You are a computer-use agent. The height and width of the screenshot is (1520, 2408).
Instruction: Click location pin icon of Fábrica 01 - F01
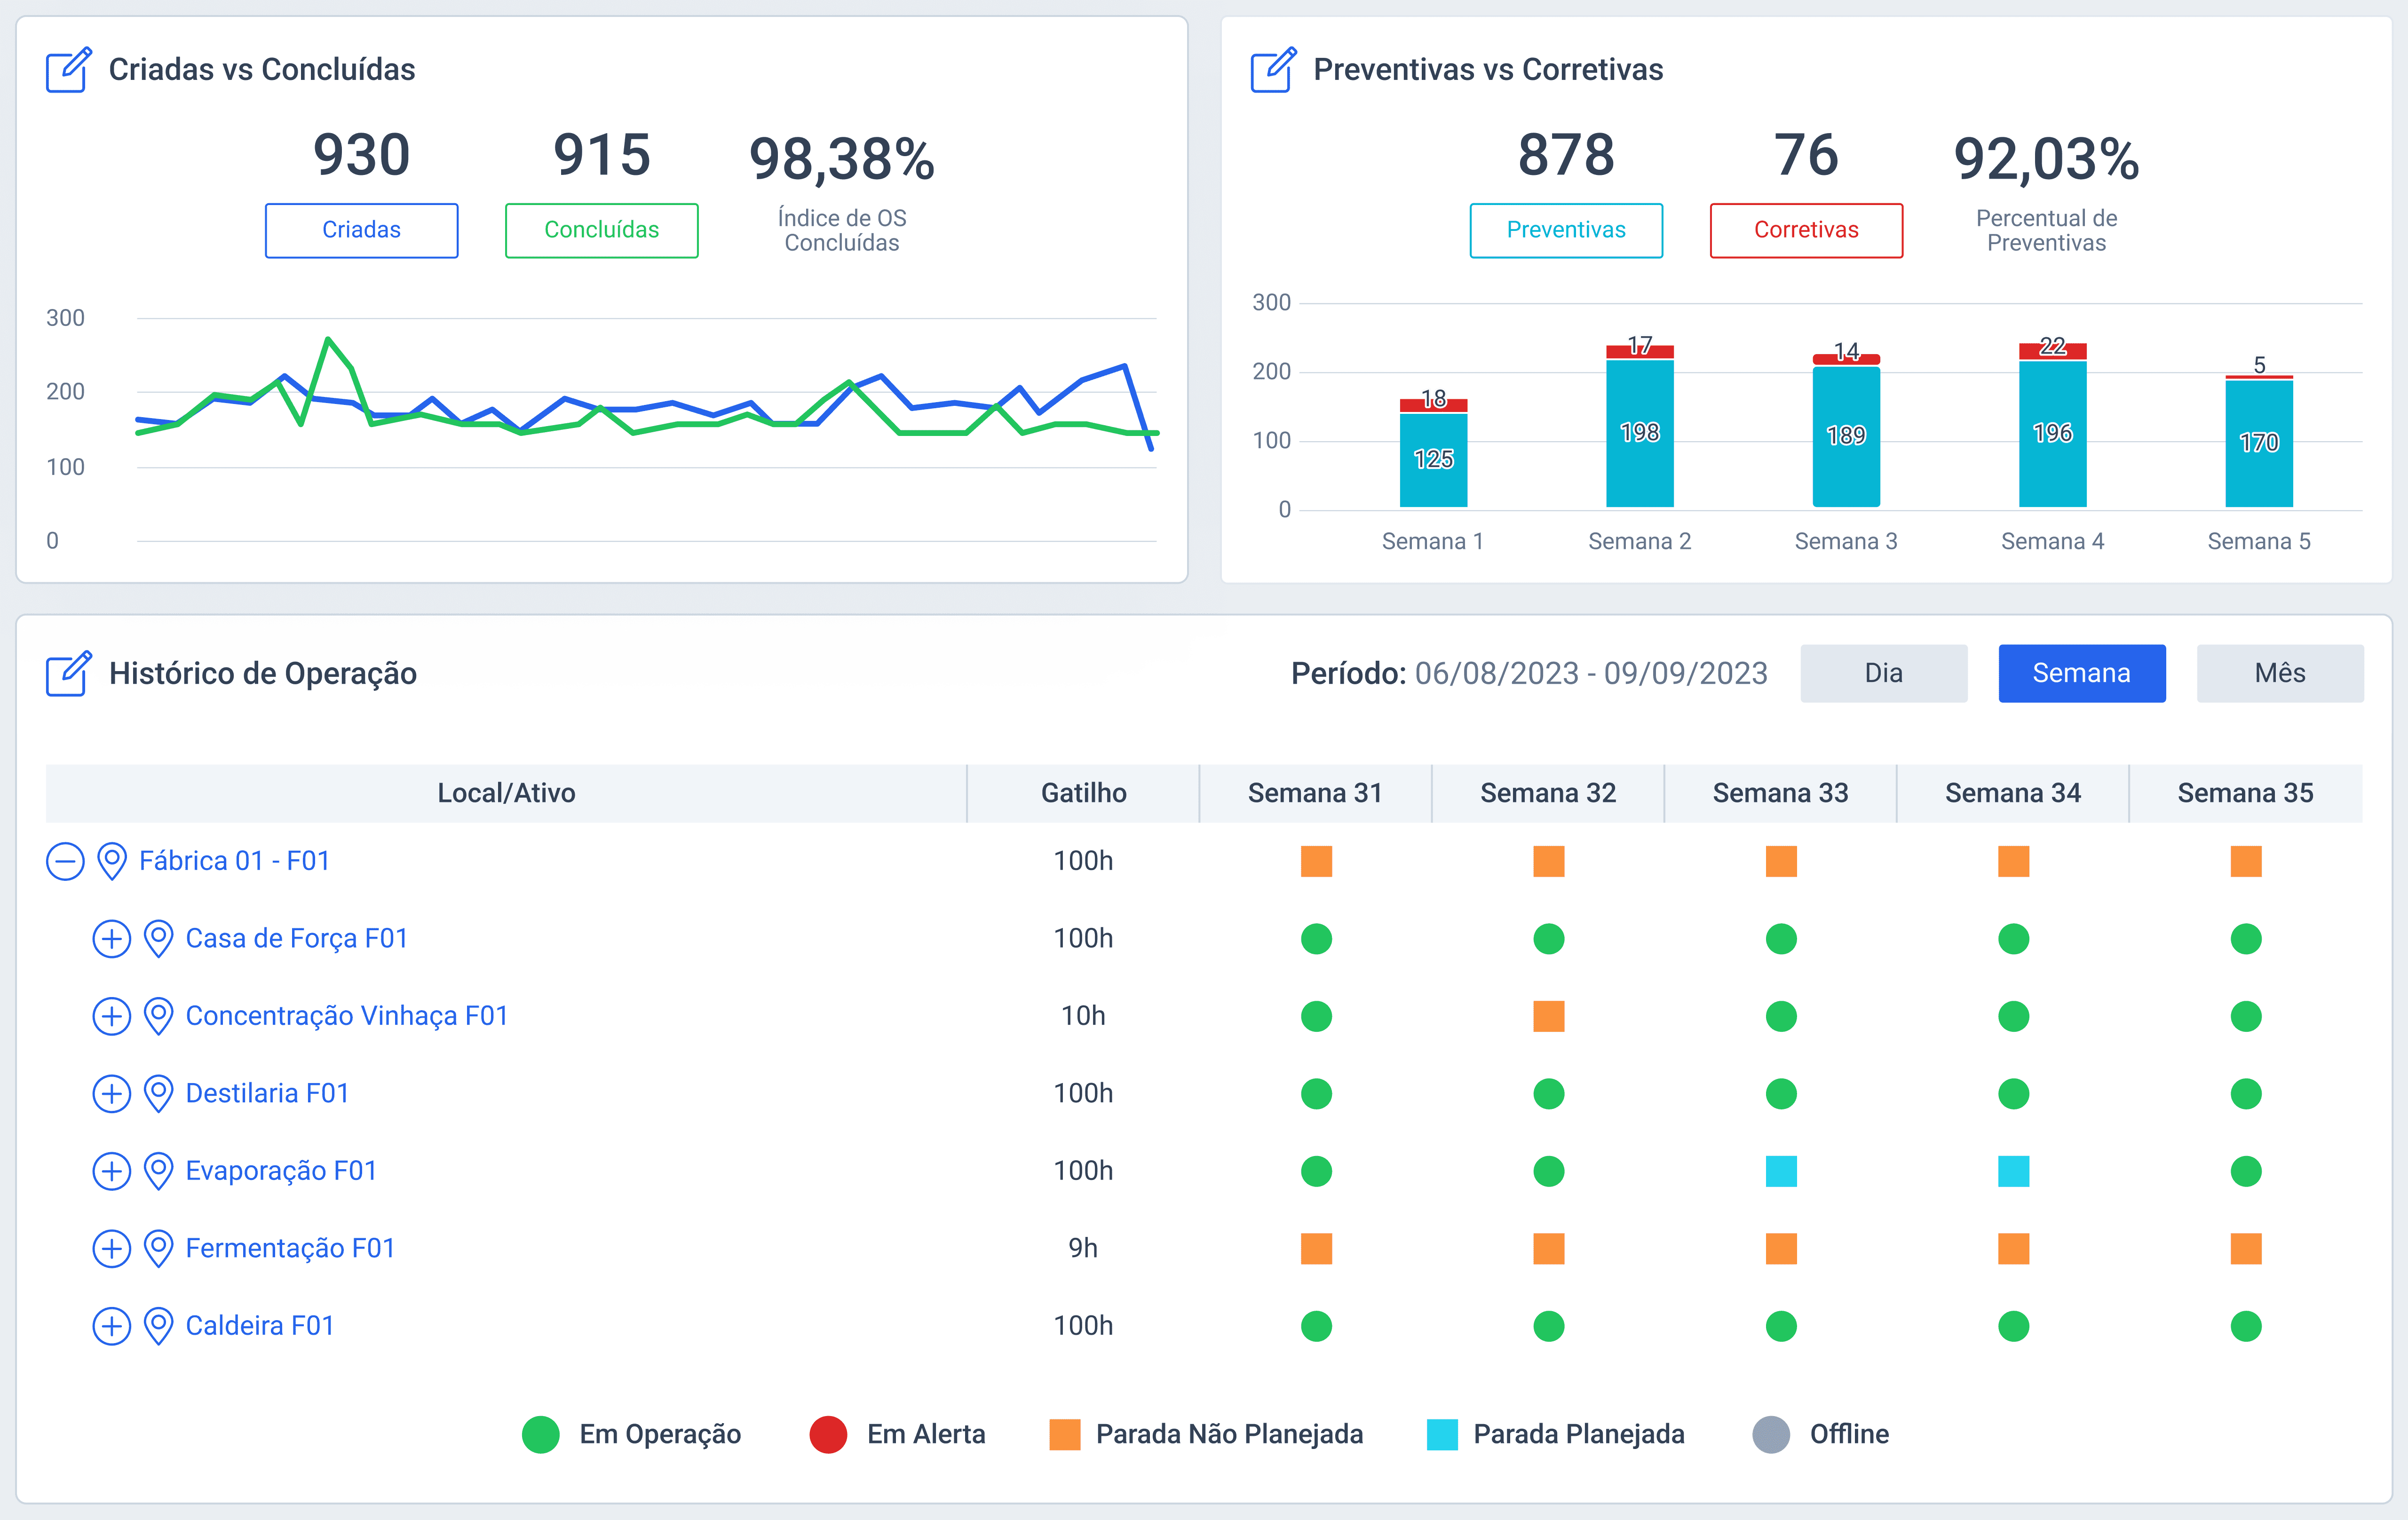coord(112,861)
